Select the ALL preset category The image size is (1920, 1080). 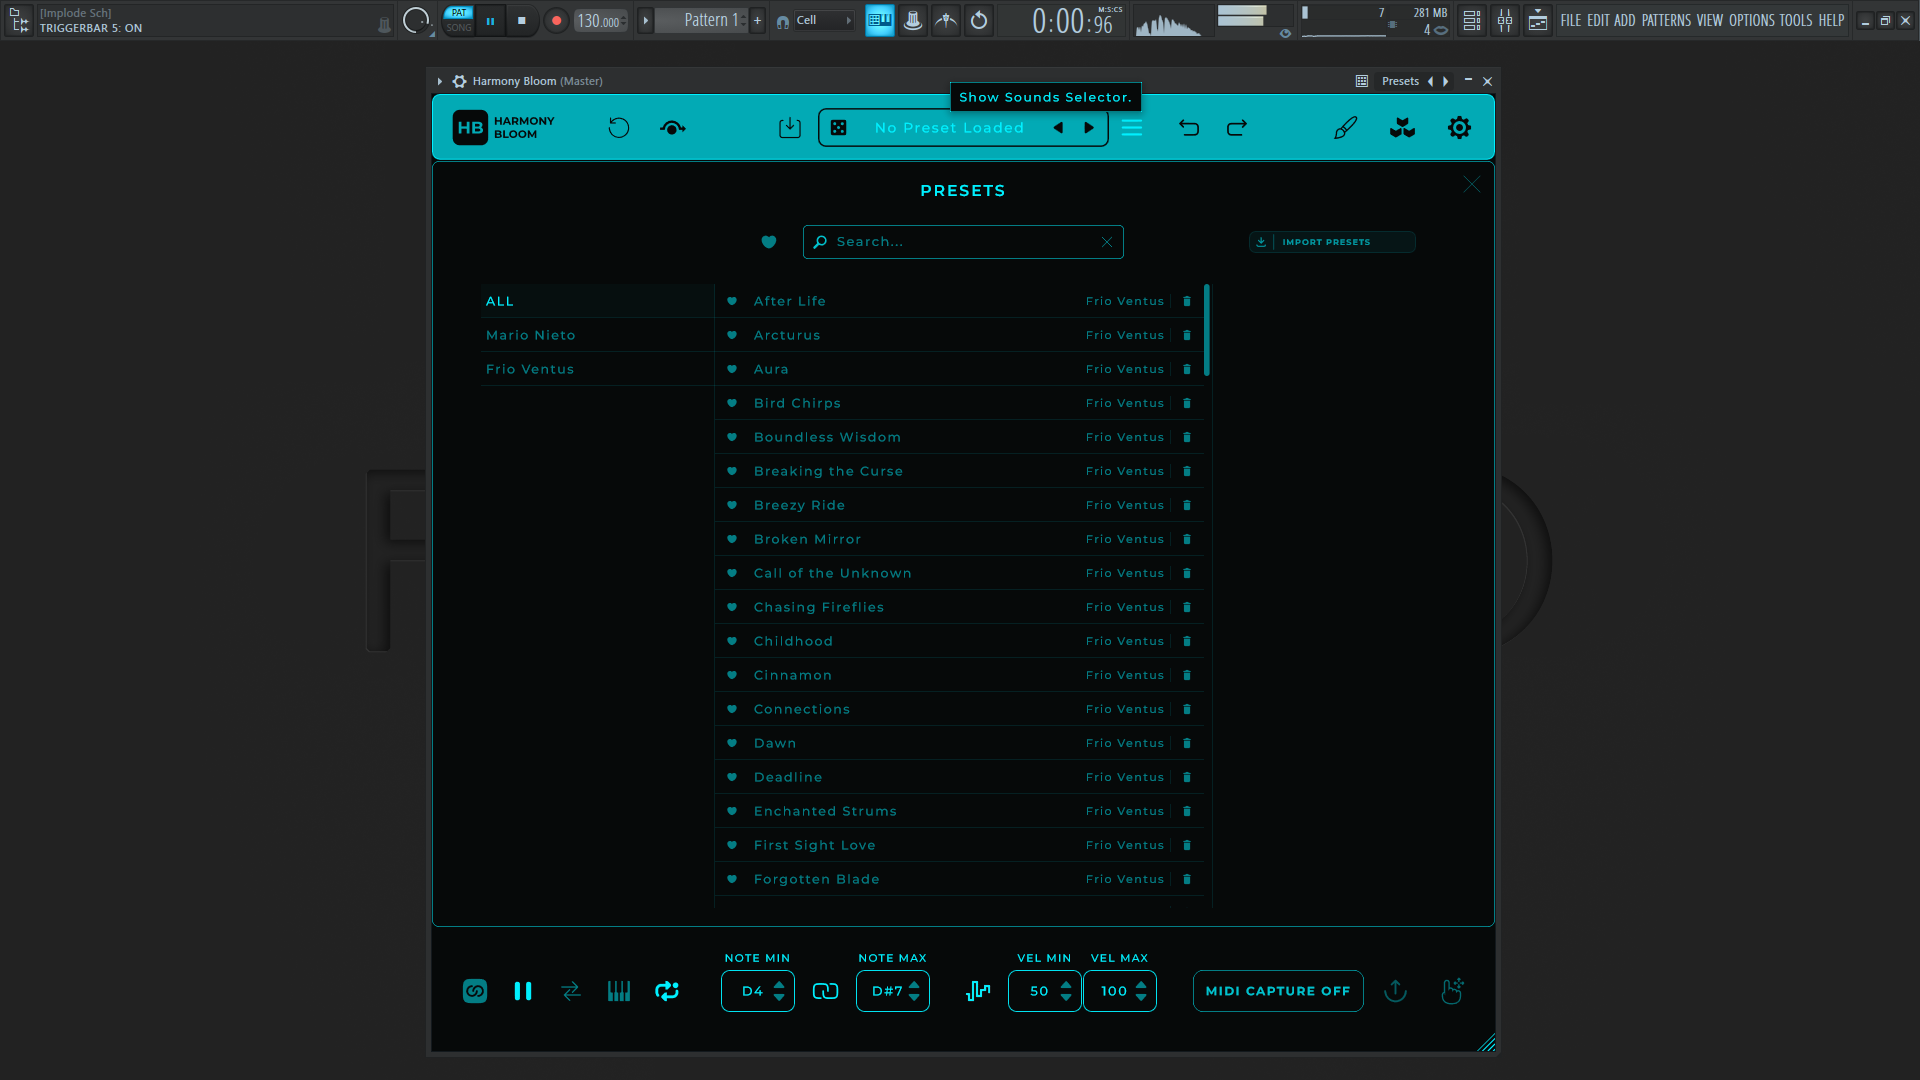coord(597,301)
